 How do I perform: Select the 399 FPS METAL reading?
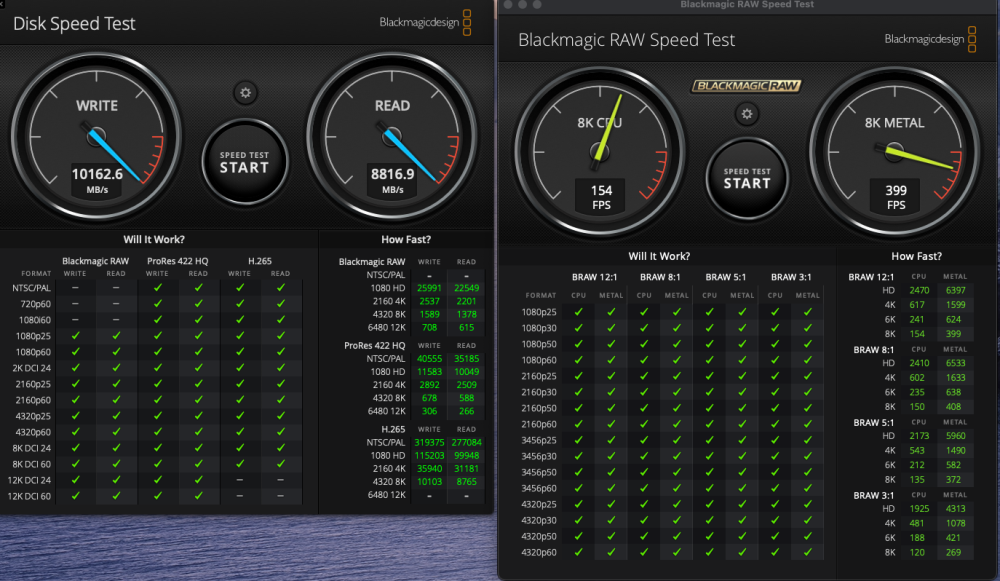[896, 197]
